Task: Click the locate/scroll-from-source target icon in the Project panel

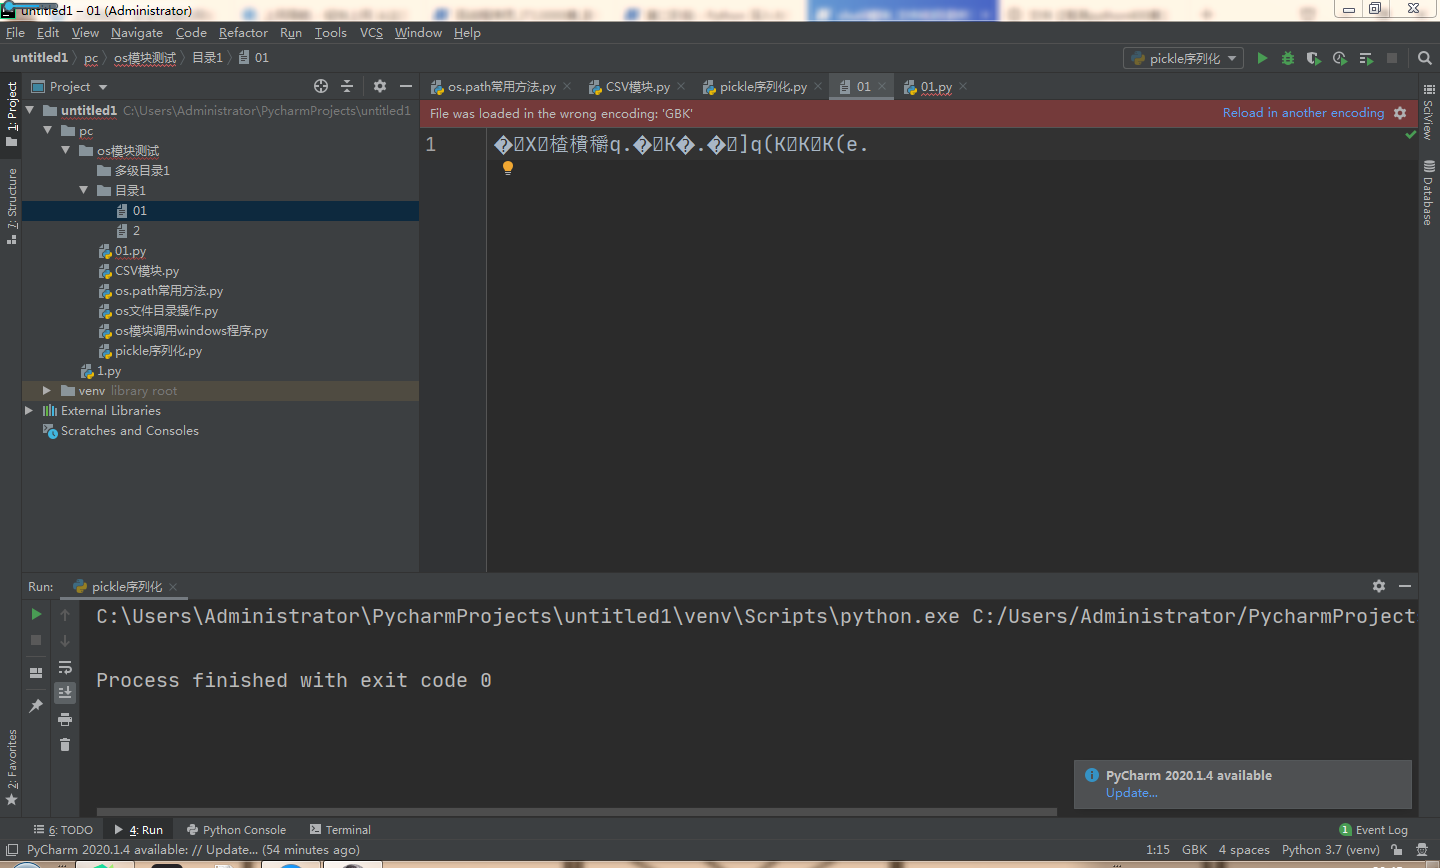Action: pos(321,86)
